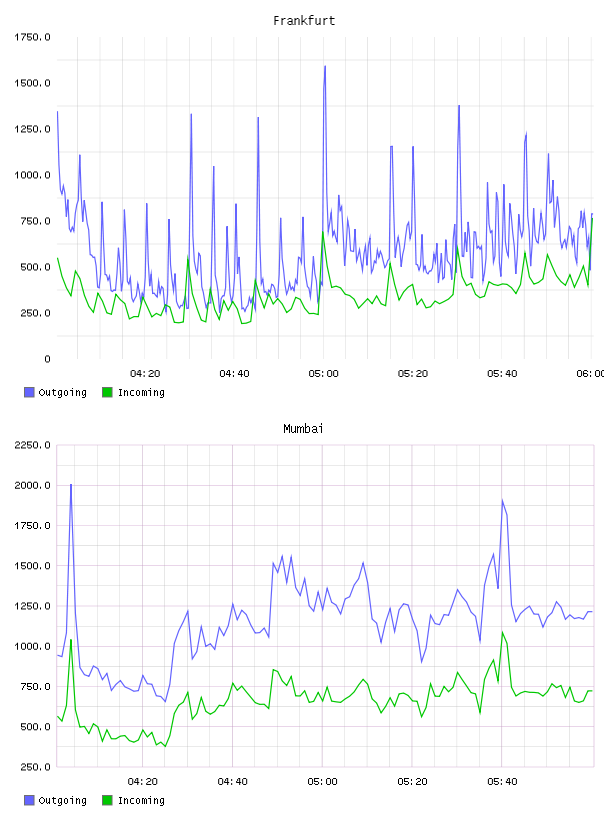
Task: Click the 2000.0 axis value on Mumbai chart
Action: pyautogui.click(x=32, y=485)
